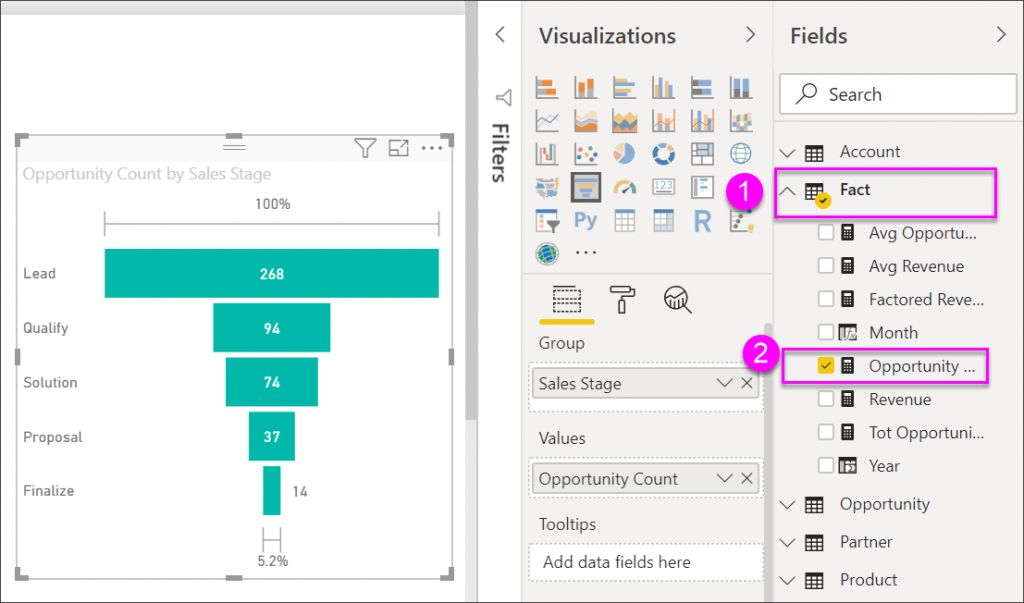Select the R script visual
Viewport: 1024px width, 603px height.
click(702, 221)
